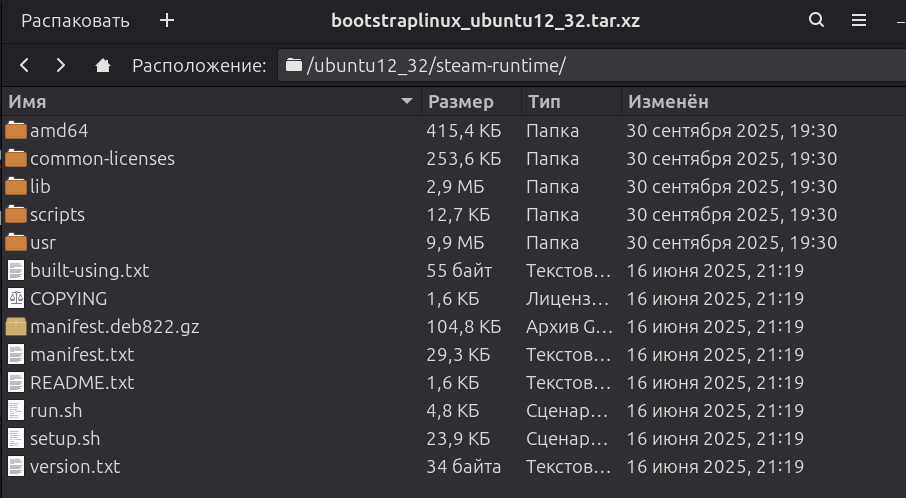This screenshot has height=498, width=906.
Task: Select the amd64 folder icon
Action: click(16, 131)
